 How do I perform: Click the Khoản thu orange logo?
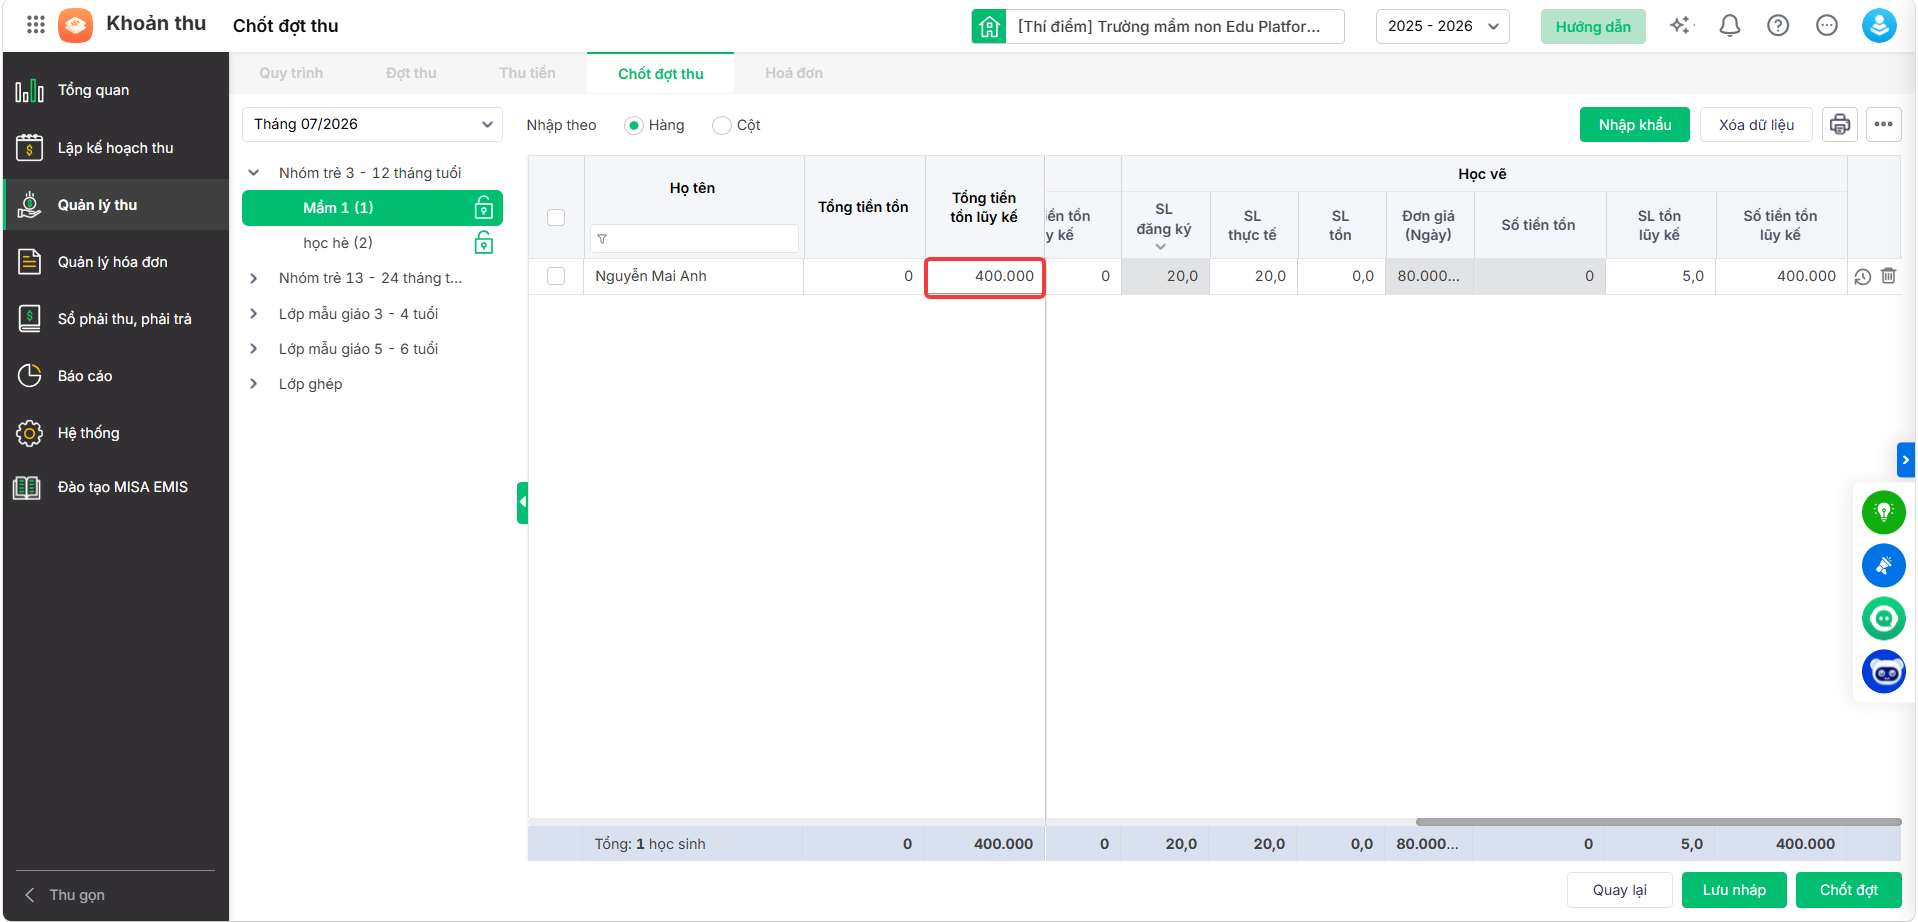pyautogui.click(x=75, y=25)
